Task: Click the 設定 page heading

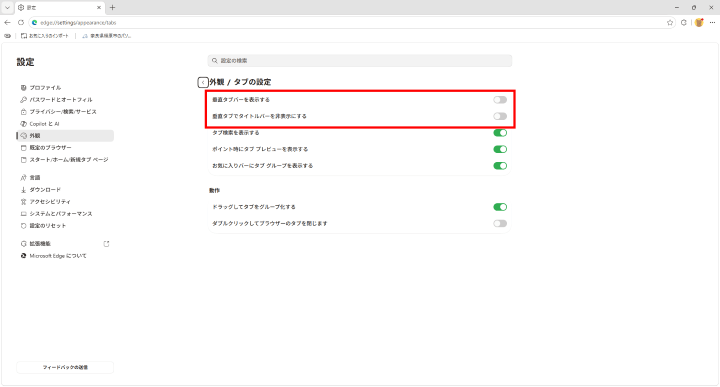Action: click(x=25, y=62)
